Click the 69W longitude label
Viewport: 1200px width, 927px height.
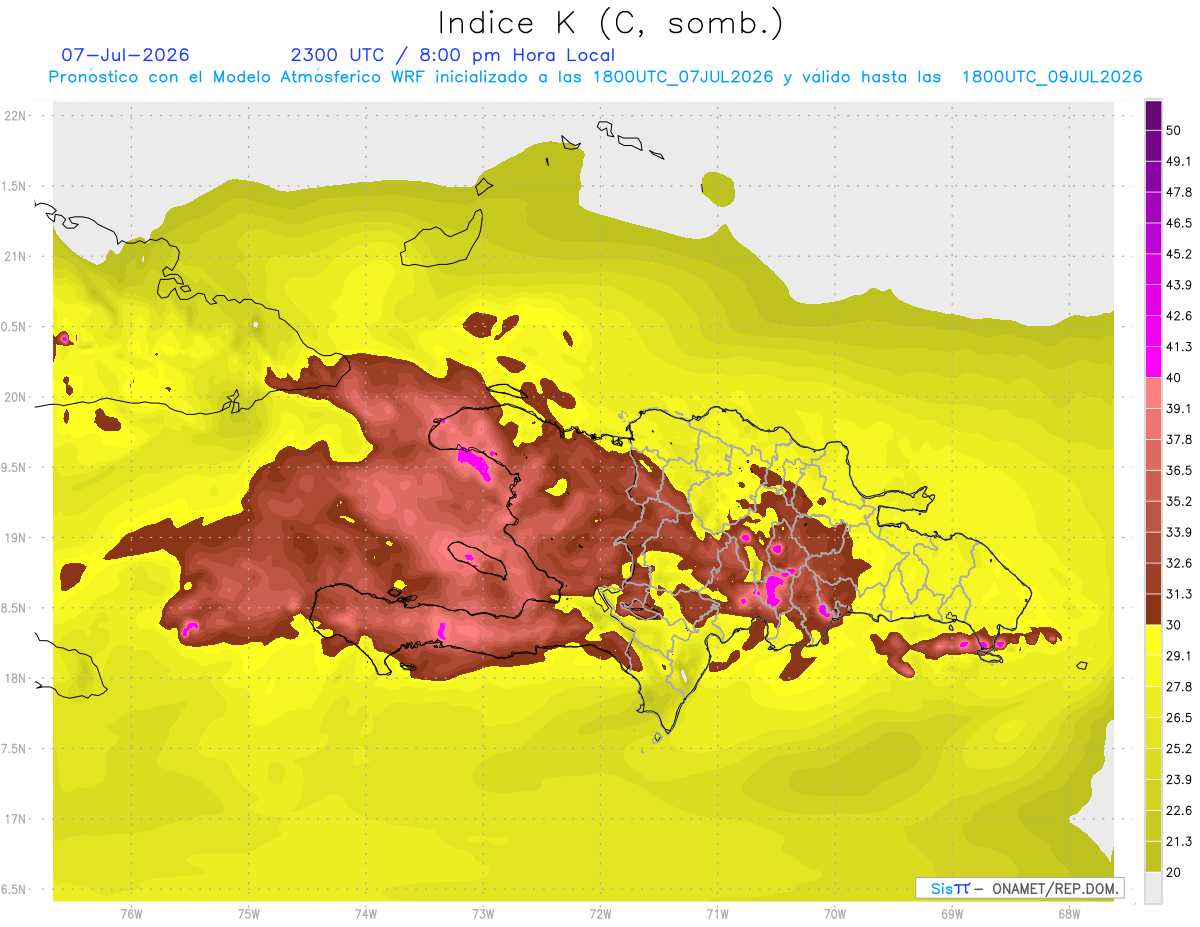(952, 913)
